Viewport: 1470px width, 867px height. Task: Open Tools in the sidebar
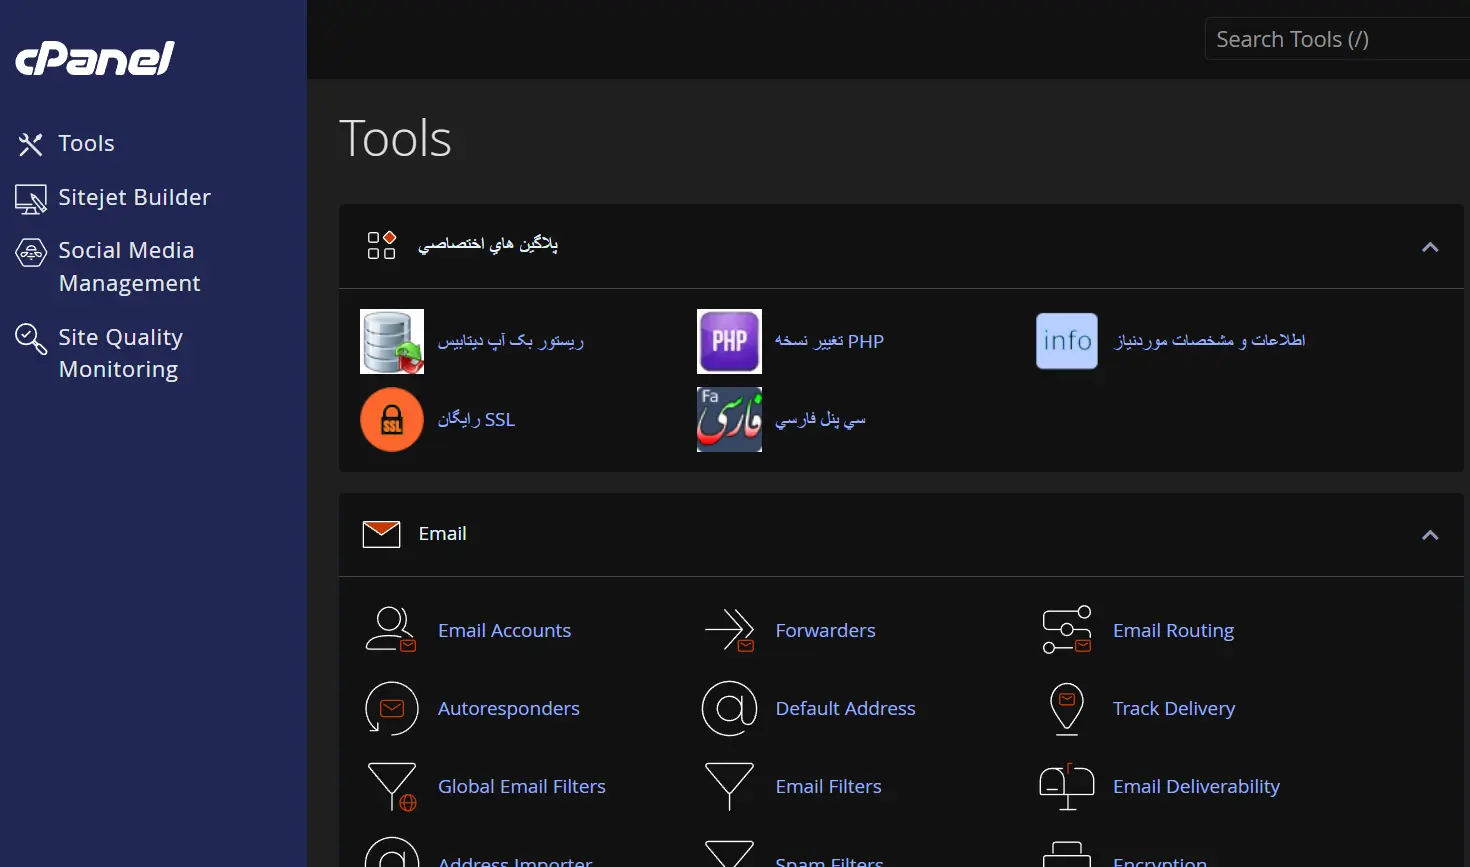point(86,144)
